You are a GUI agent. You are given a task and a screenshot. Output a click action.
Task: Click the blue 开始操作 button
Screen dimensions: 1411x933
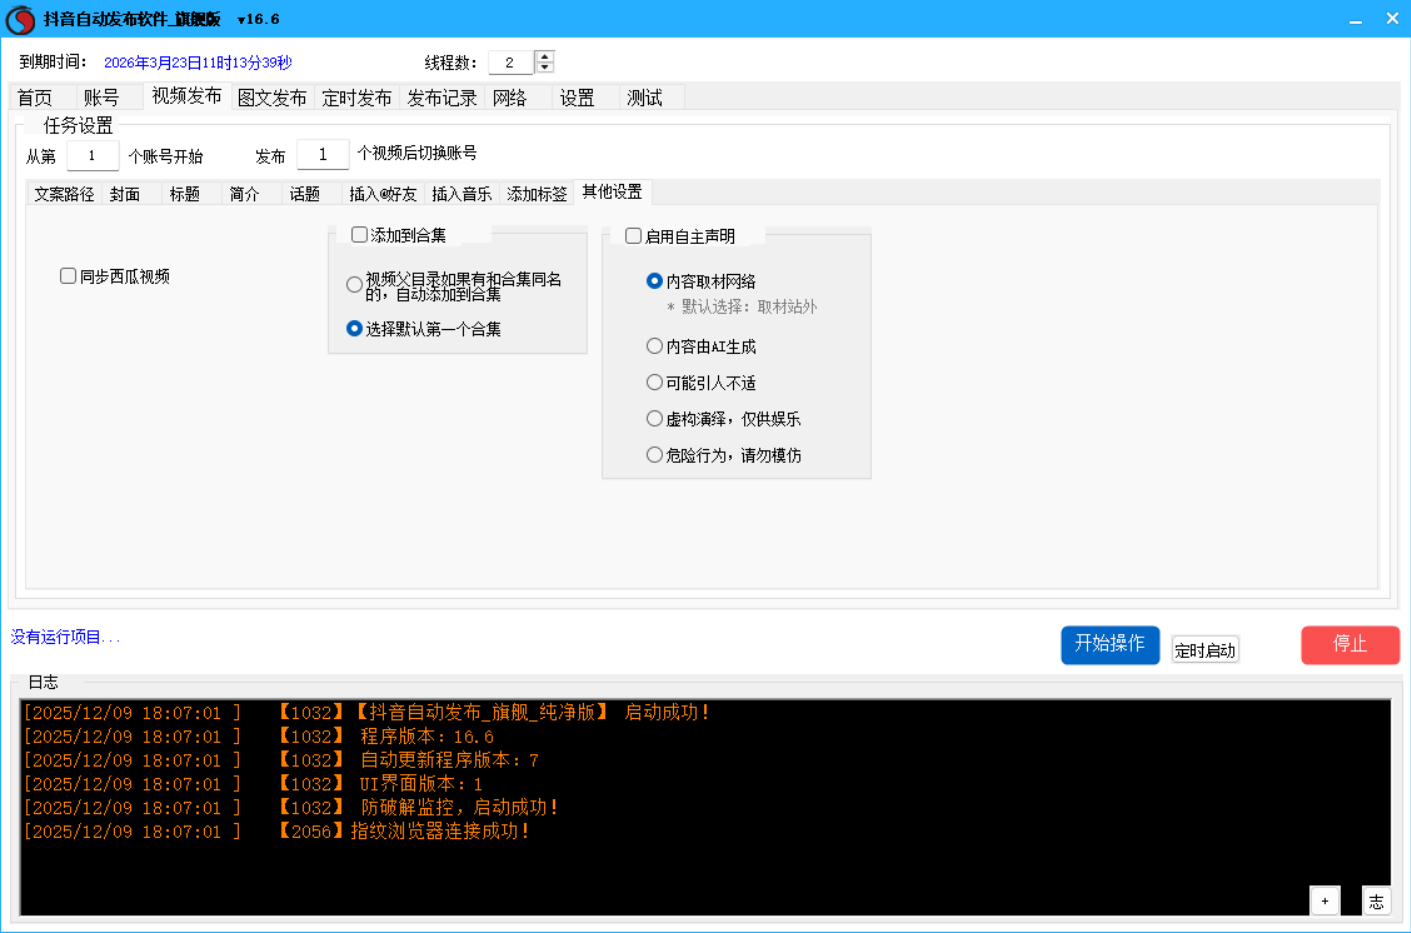tap(1110, 645)
